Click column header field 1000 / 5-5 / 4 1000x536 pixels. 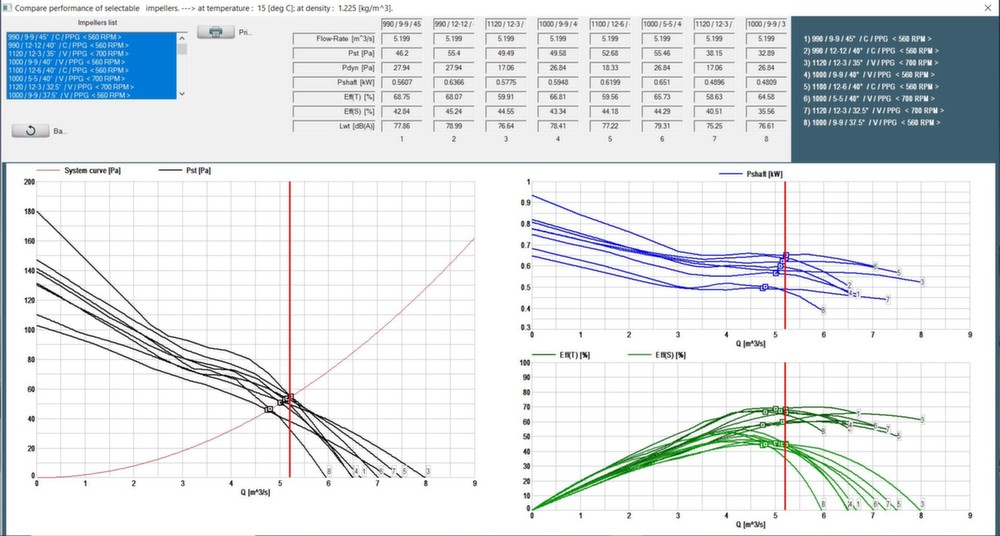coord(663,24)
